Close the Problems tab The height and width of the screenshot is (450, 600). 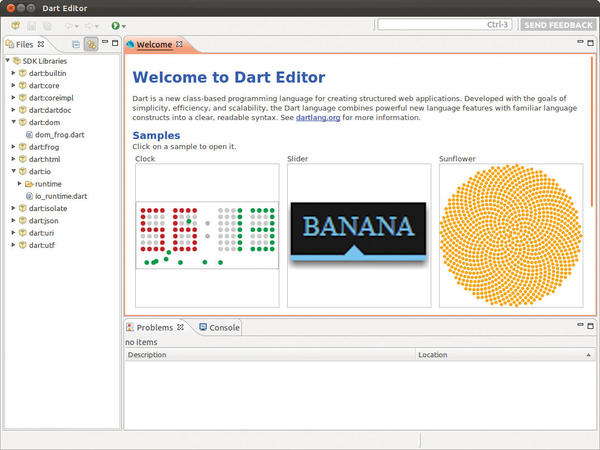click(181, 327)
